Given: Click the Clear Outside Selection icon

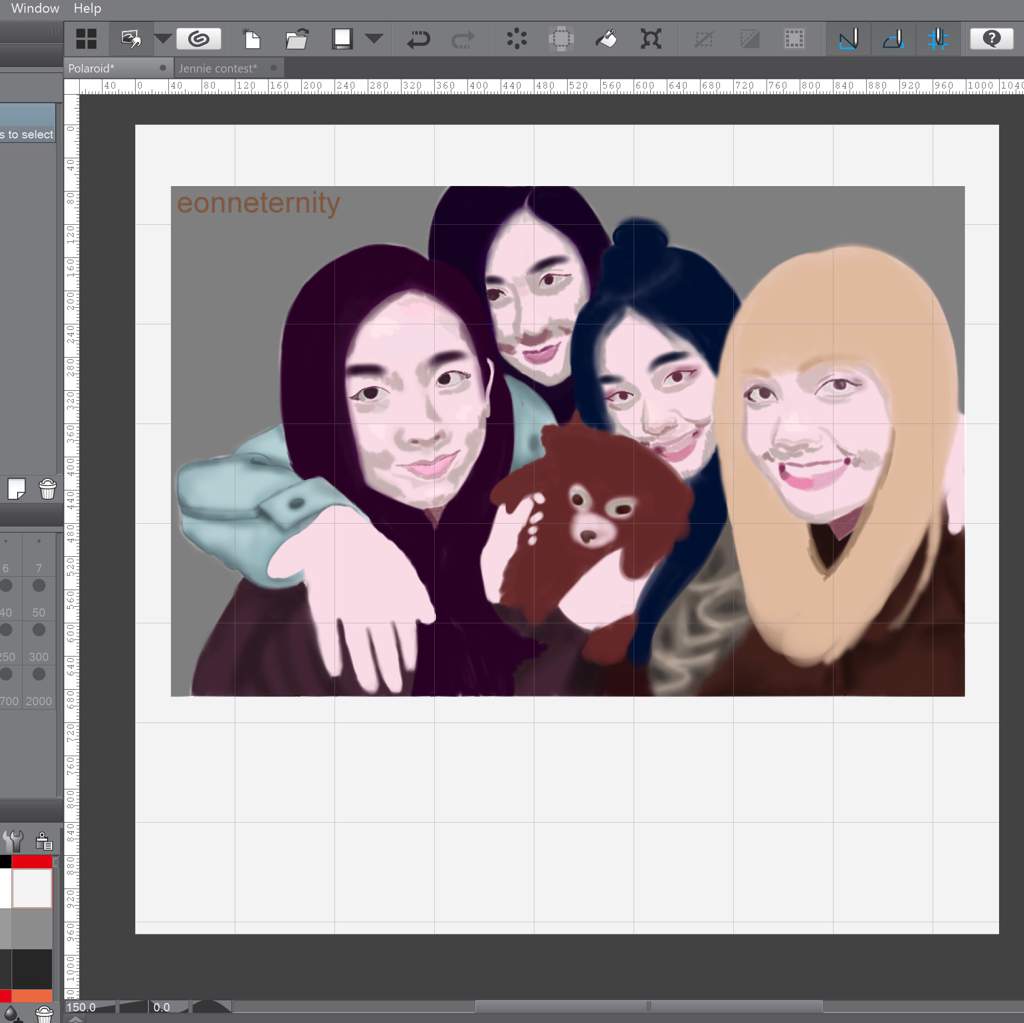Looking at the screenshot, I should tap(561, 39).
